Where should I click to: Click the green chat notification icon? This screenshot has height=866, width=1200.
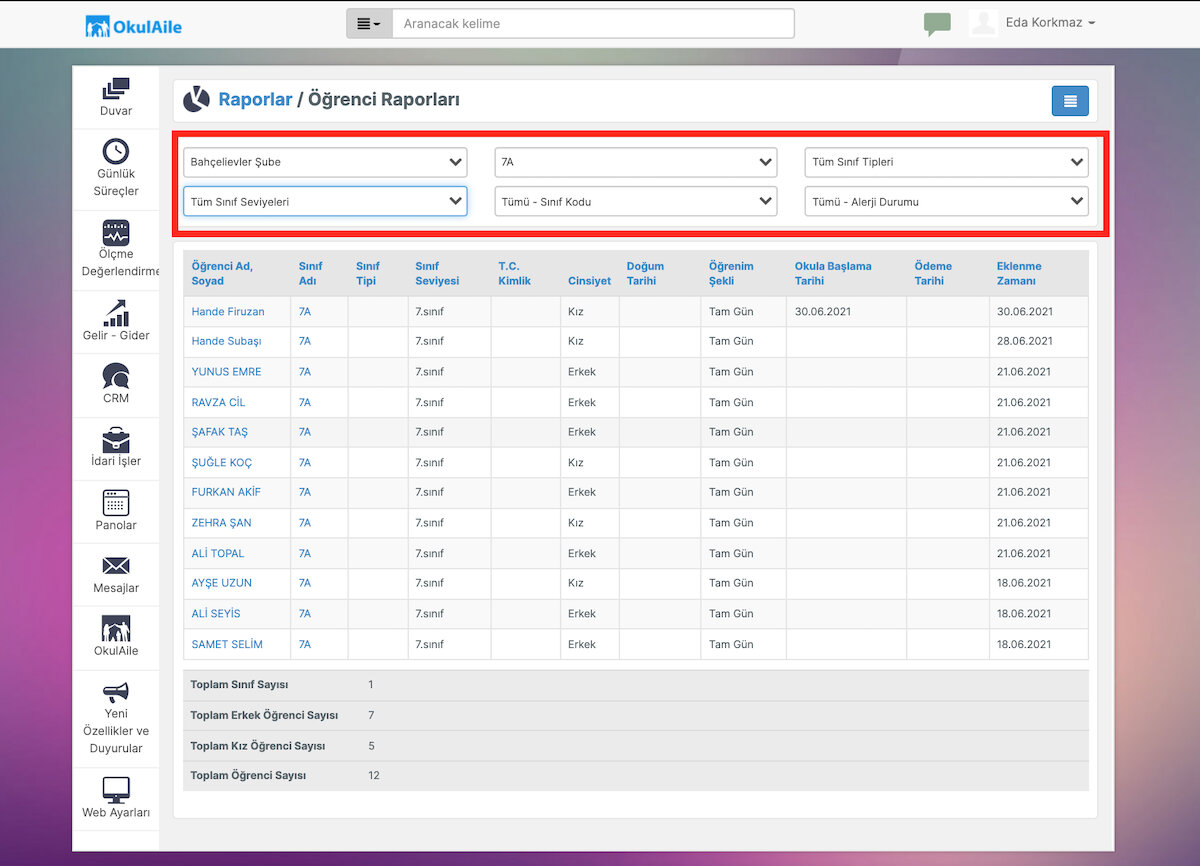pos(937,24)
